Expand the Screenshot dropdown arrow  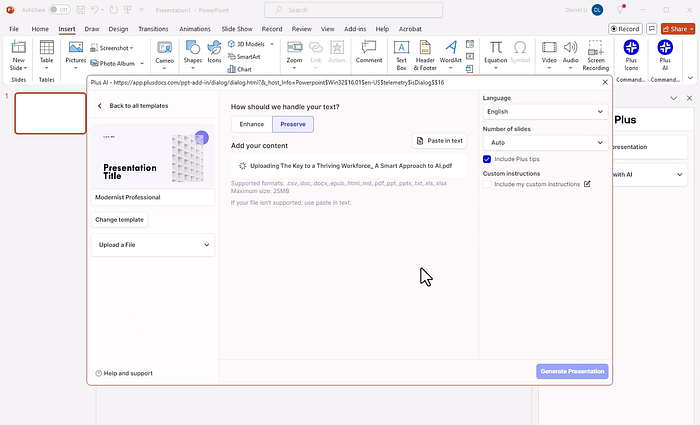(x=131, y=48)
